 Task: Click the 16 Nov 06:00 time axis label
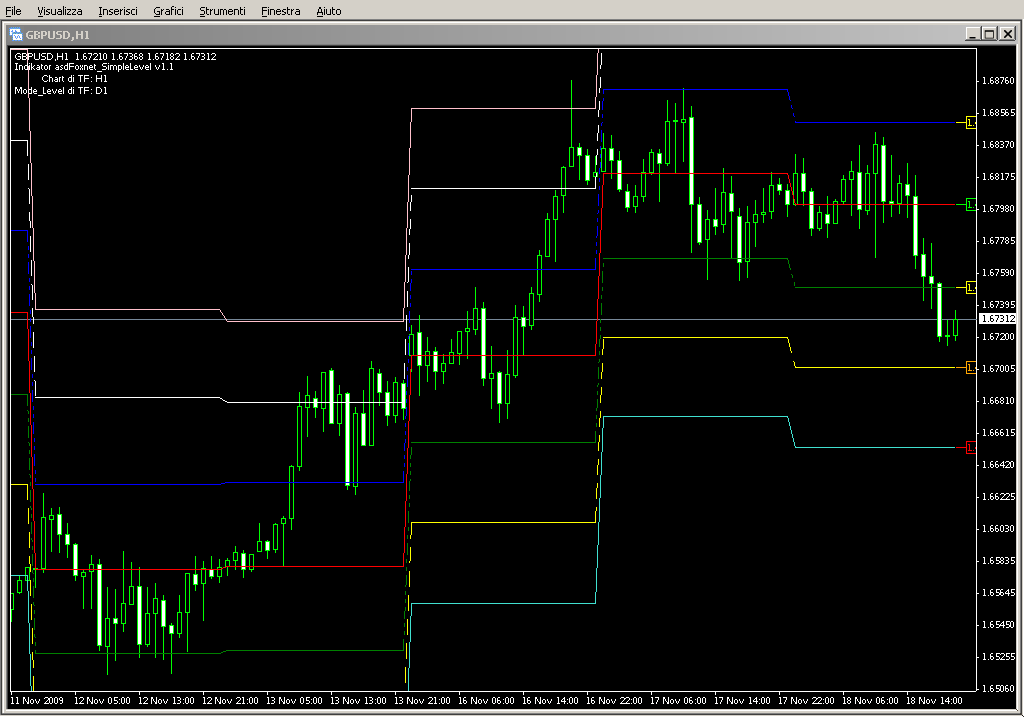[486, 701]
